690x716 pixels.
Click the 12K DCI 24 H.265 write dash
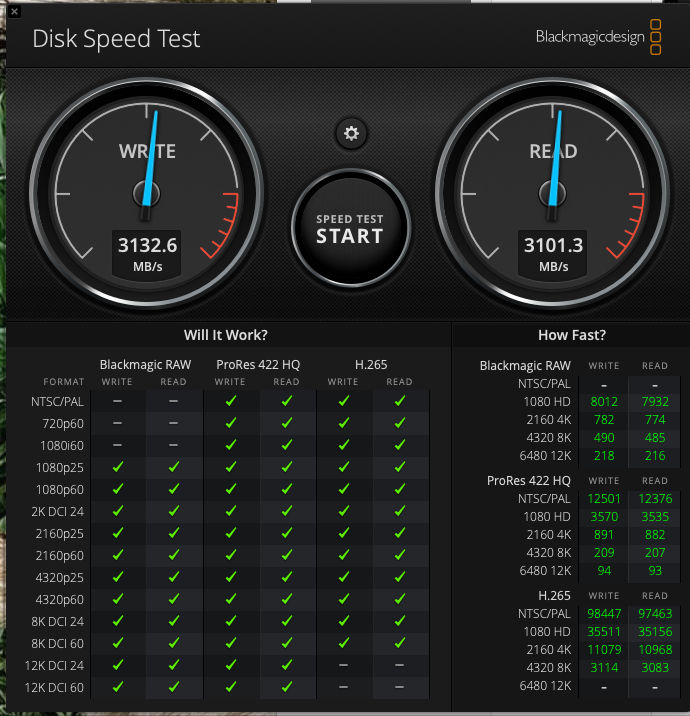[x=344, y=665]
